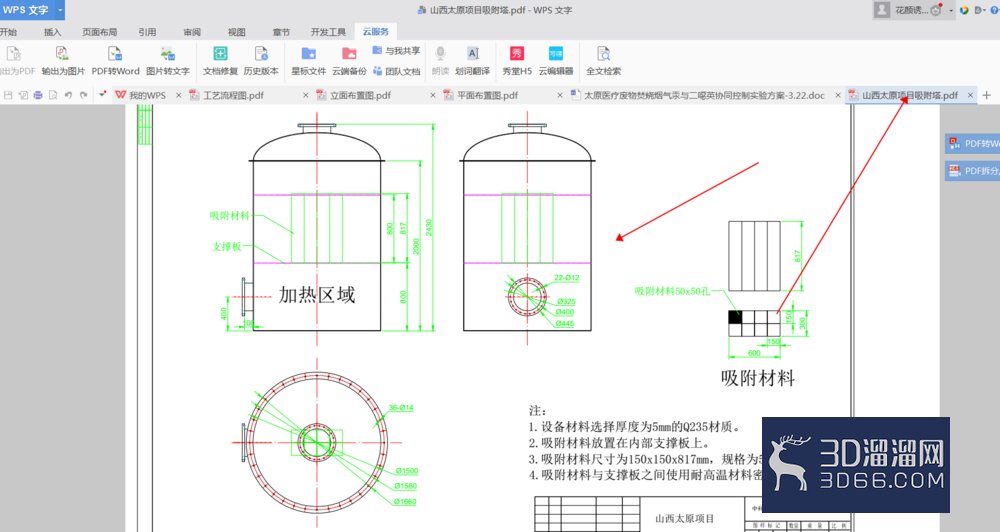Click the 朗读 read aloud microphone

pos(440,61)
